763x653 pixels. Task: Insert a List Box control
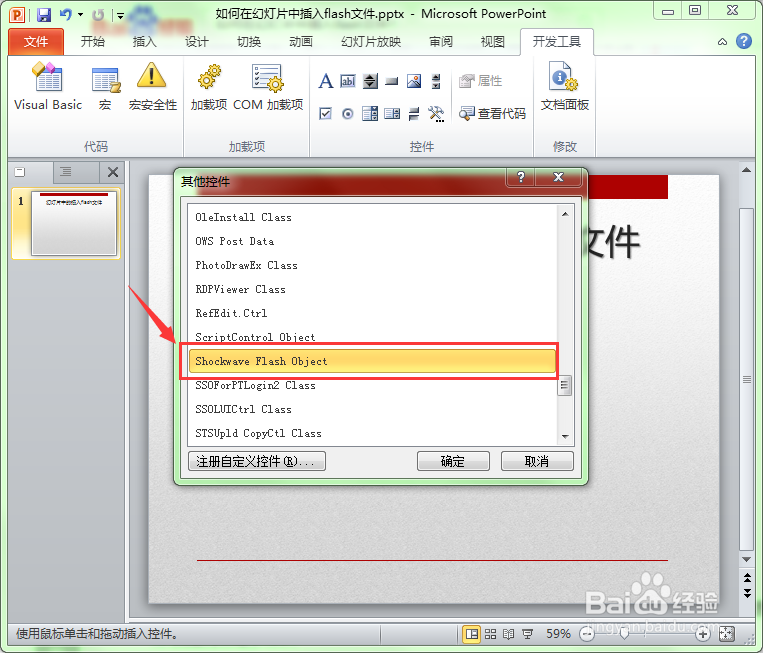point(392,114)
